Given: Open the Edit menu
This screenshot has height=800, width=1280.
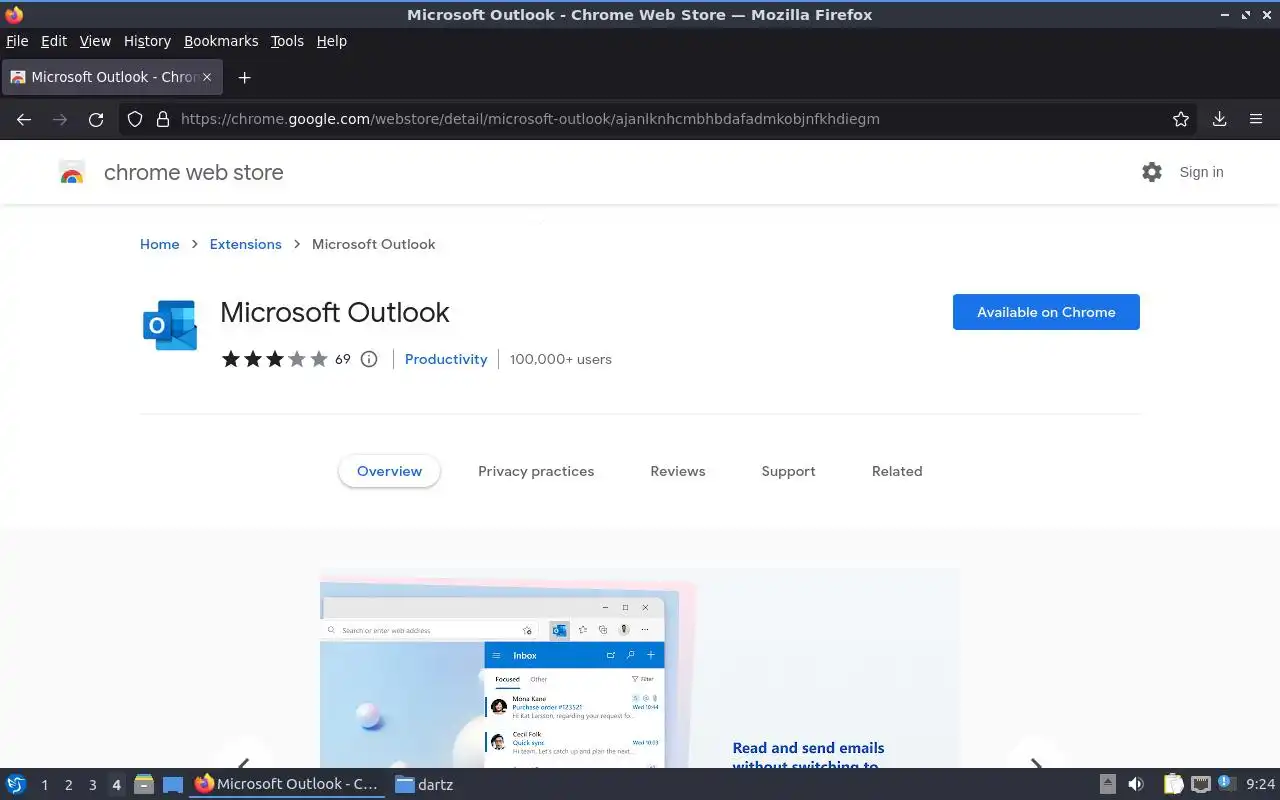Looking at the screenshot, I should (54, 41).
